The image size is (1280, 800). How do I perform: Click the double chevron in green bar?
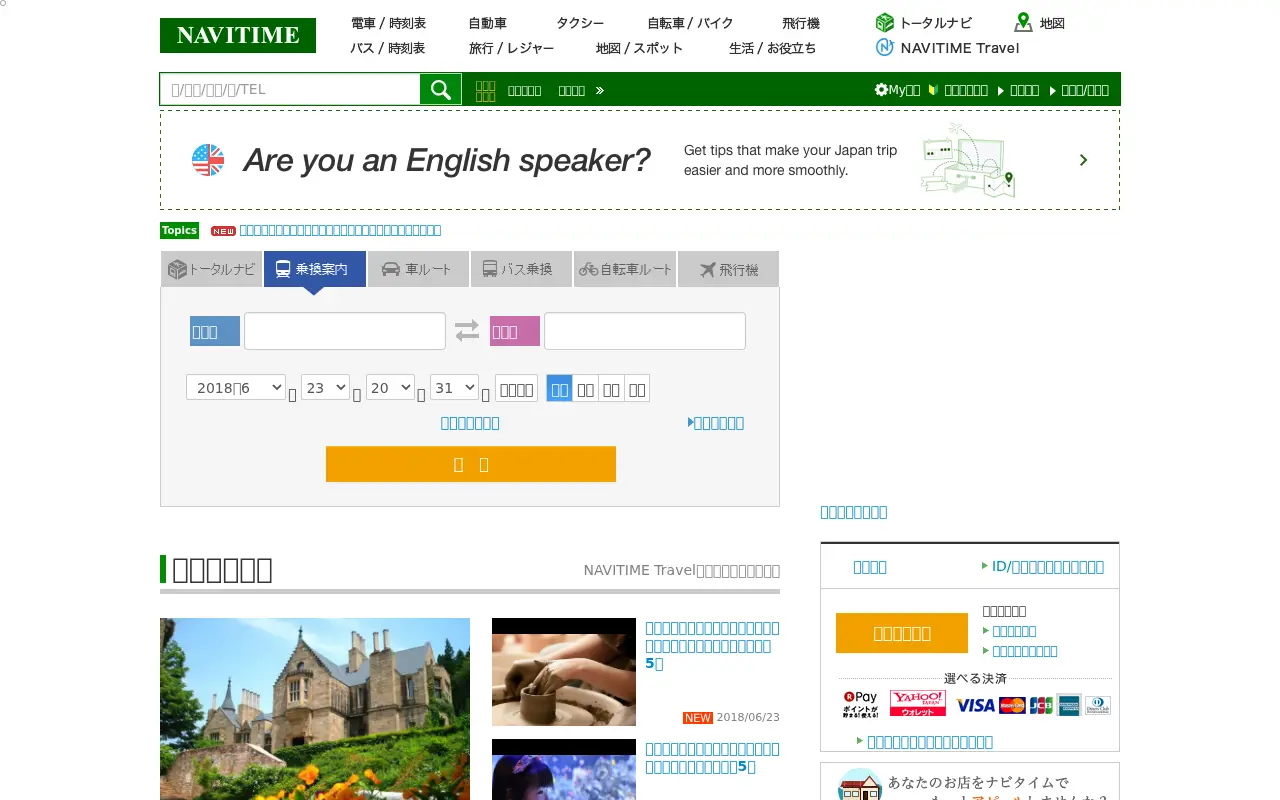click(x=600, y=90)
